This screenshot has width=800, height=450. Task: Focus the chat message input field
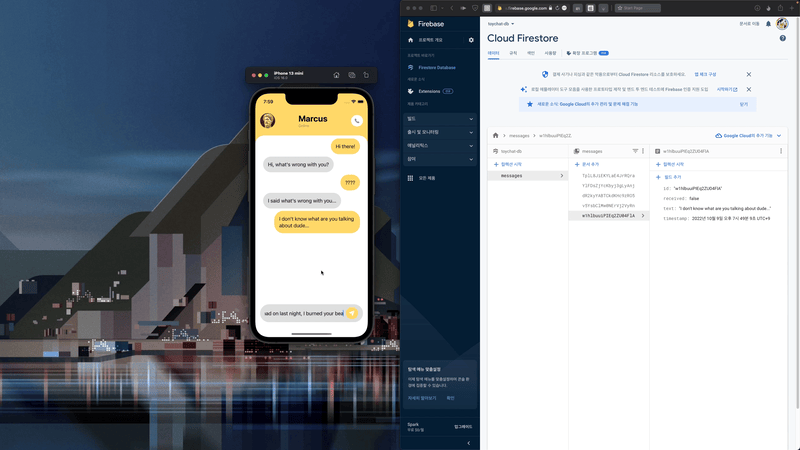click(304, 313)
